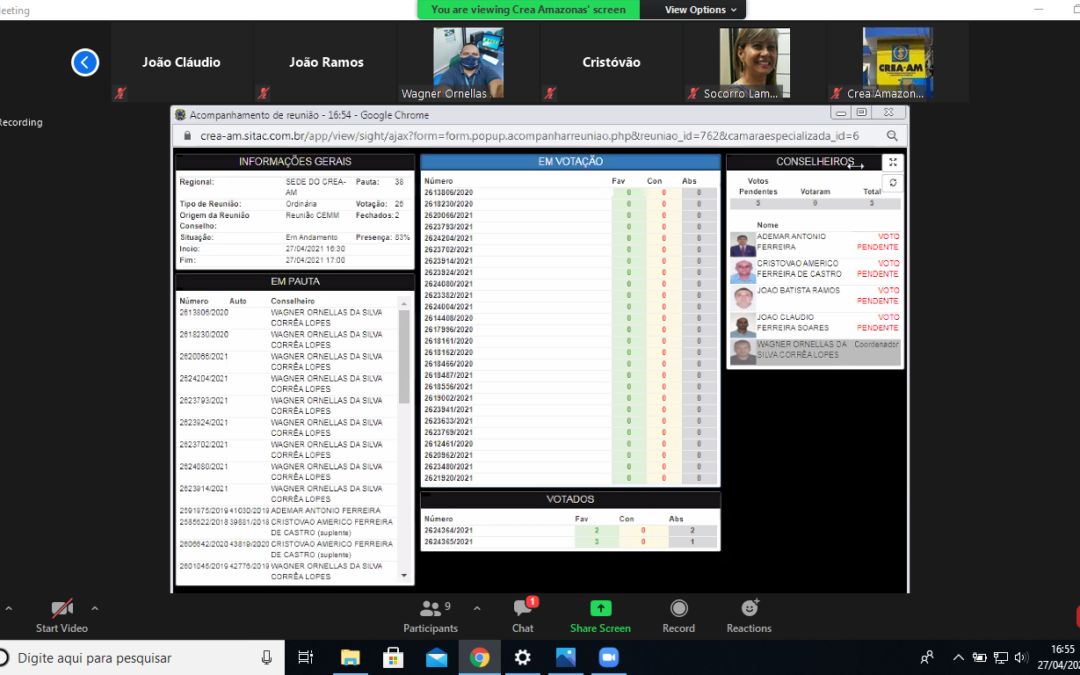This screenshot has width=1080, height=675.
Task: Click the green Share Screen button
Action: [601, 616]
